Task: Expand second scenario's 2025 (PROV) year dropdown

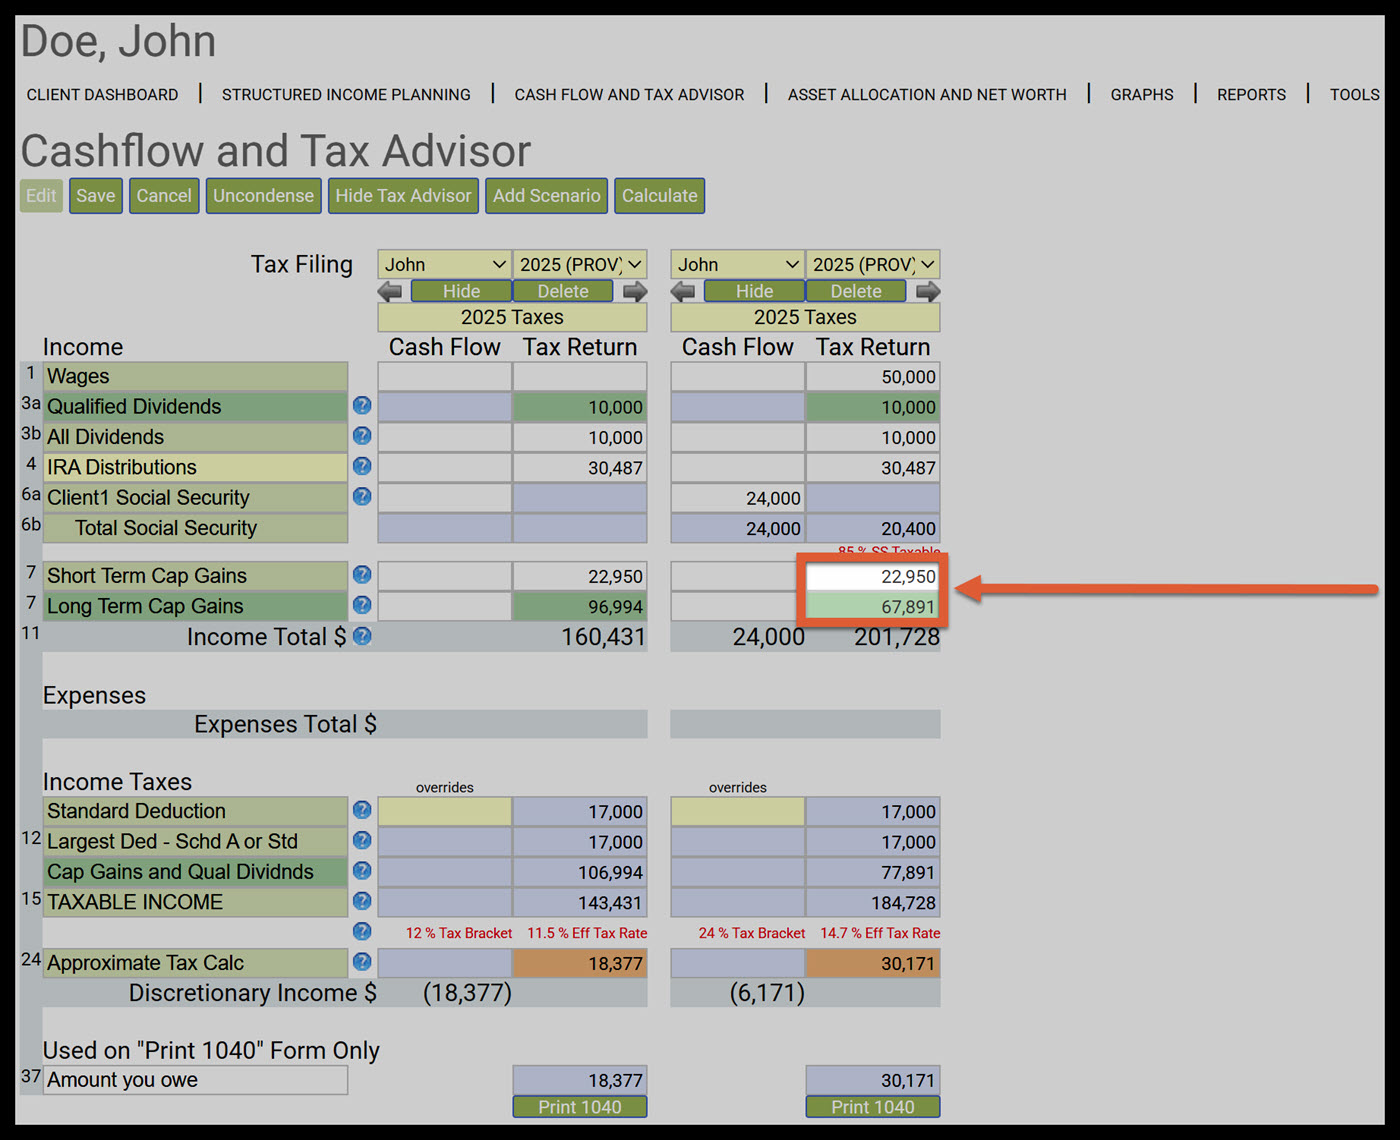Action: [873, 264]
